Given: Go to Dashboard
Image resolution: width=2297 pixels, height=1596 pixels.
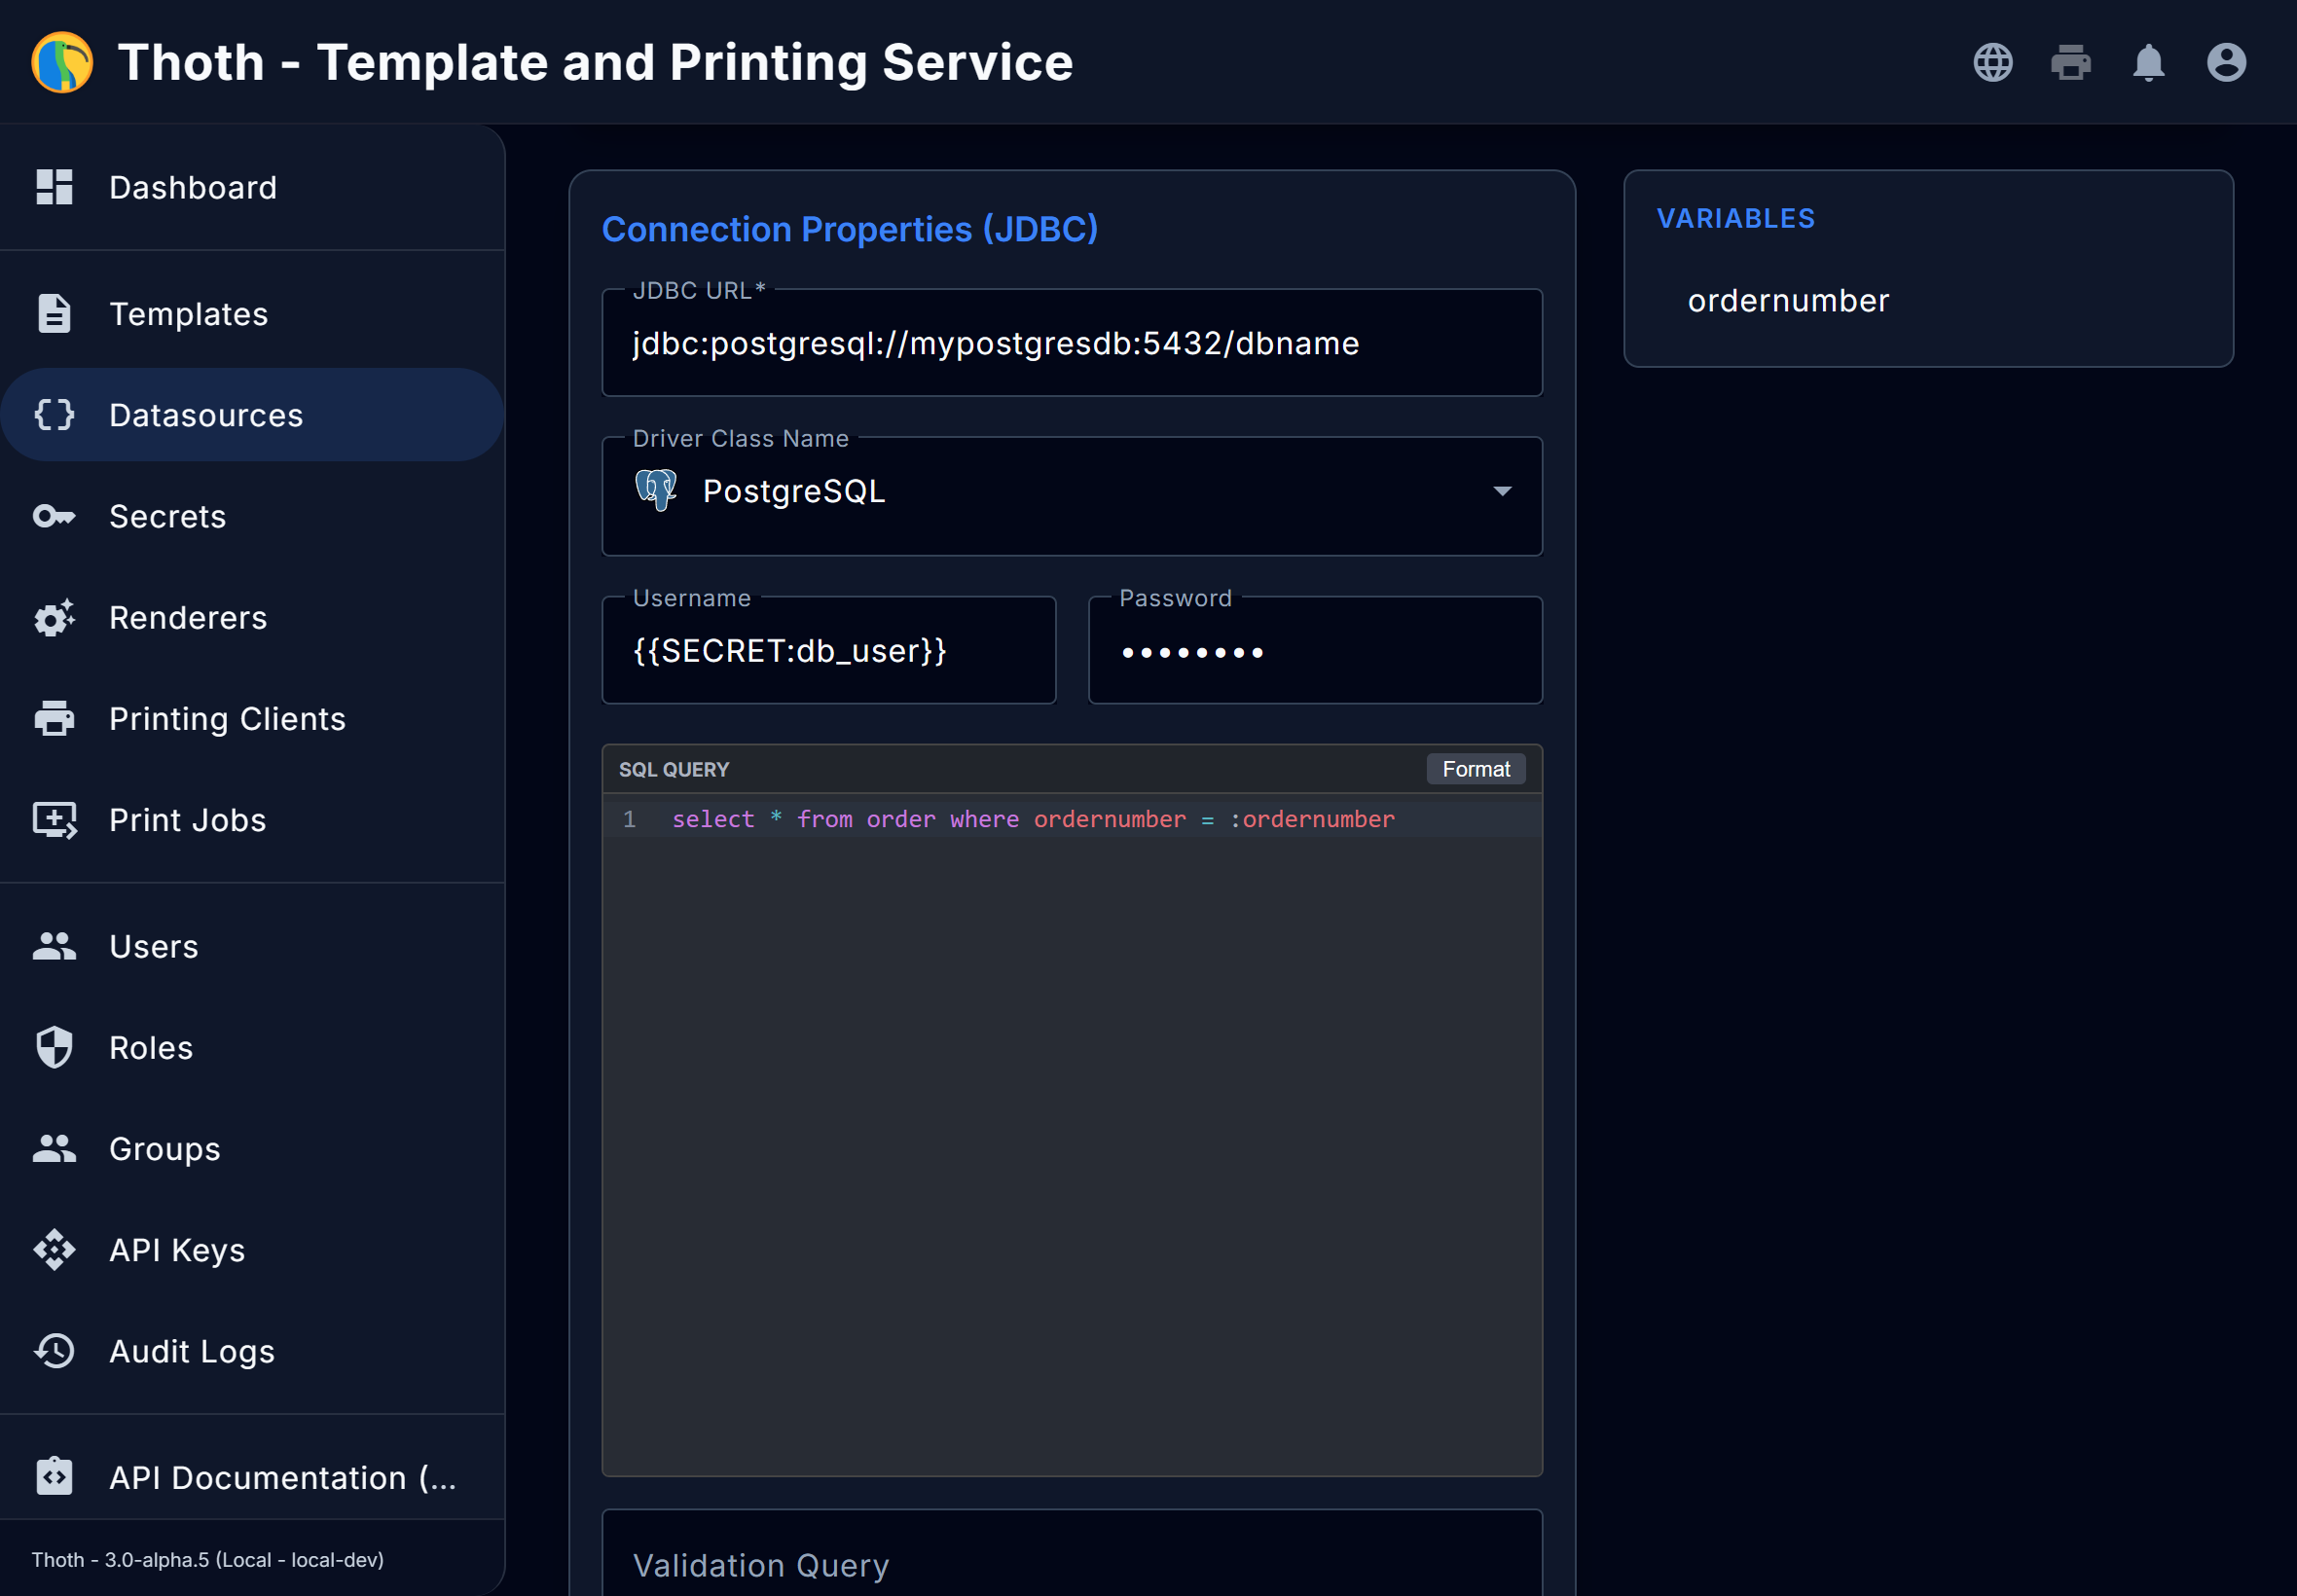Looking at the screenshot, I should tap(252, 187).
